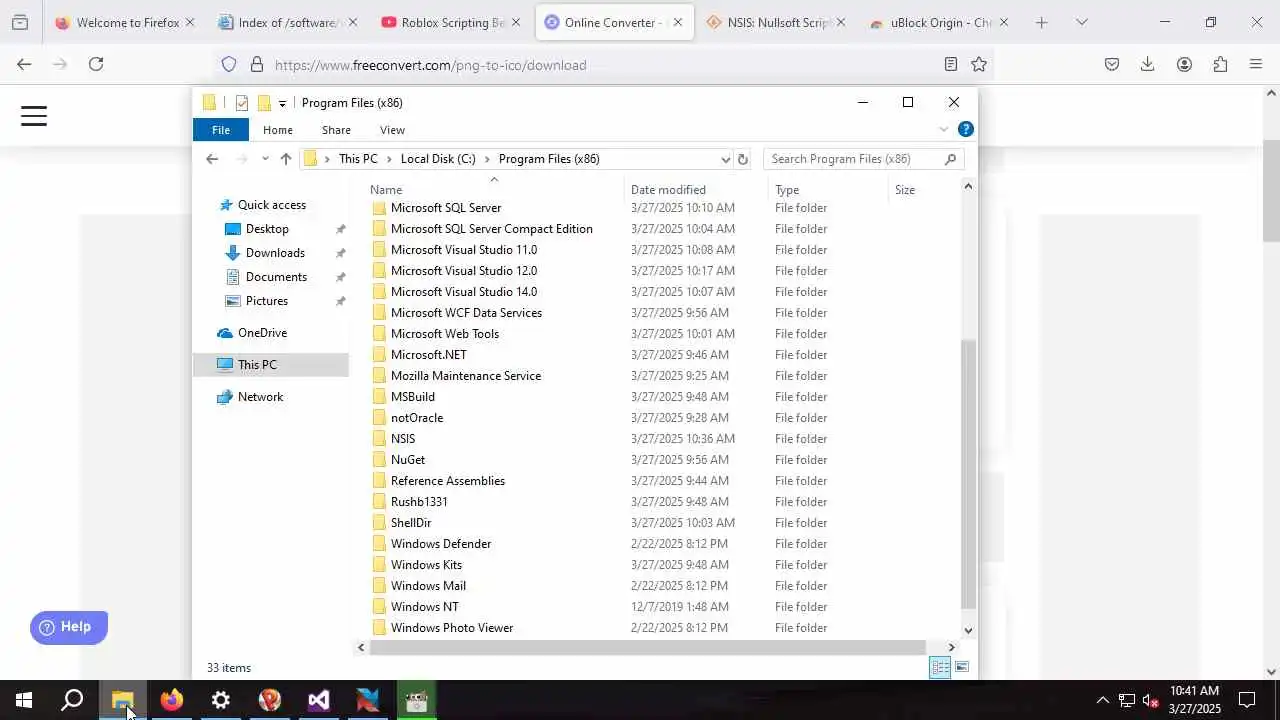Viewport: 1280px width, 720px height.
Task: Click the Firefox shield tracking protection icon
Action: [x=229, y=64]
